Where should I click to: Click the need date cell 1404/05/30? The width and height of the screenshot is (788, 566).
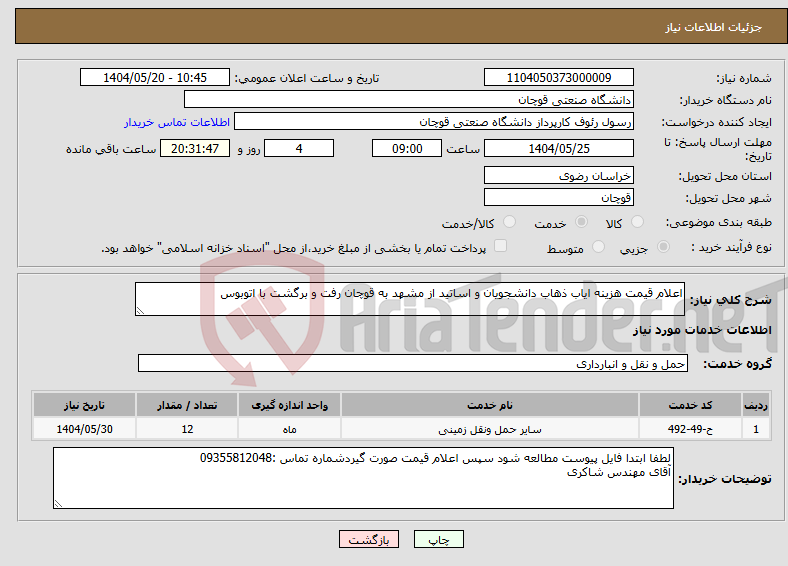point(84,429)
